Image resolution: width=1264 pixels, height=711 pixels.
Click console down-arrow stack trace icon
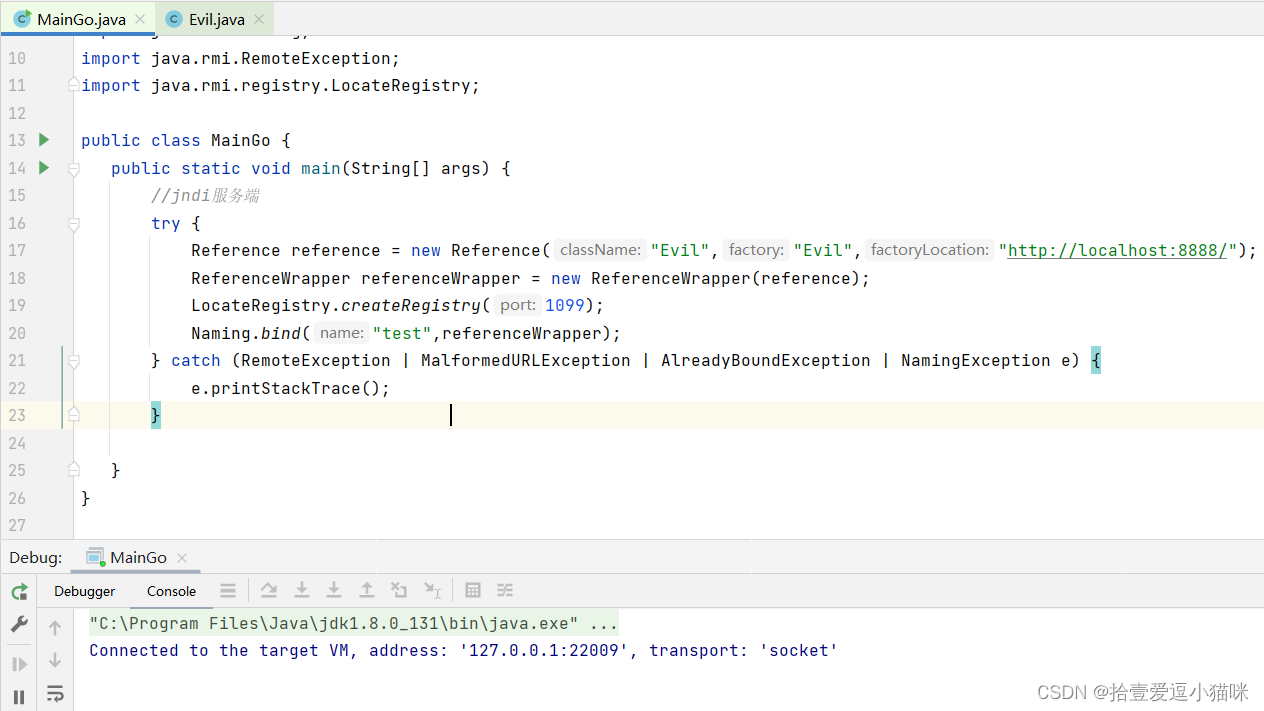click(55, 660)
